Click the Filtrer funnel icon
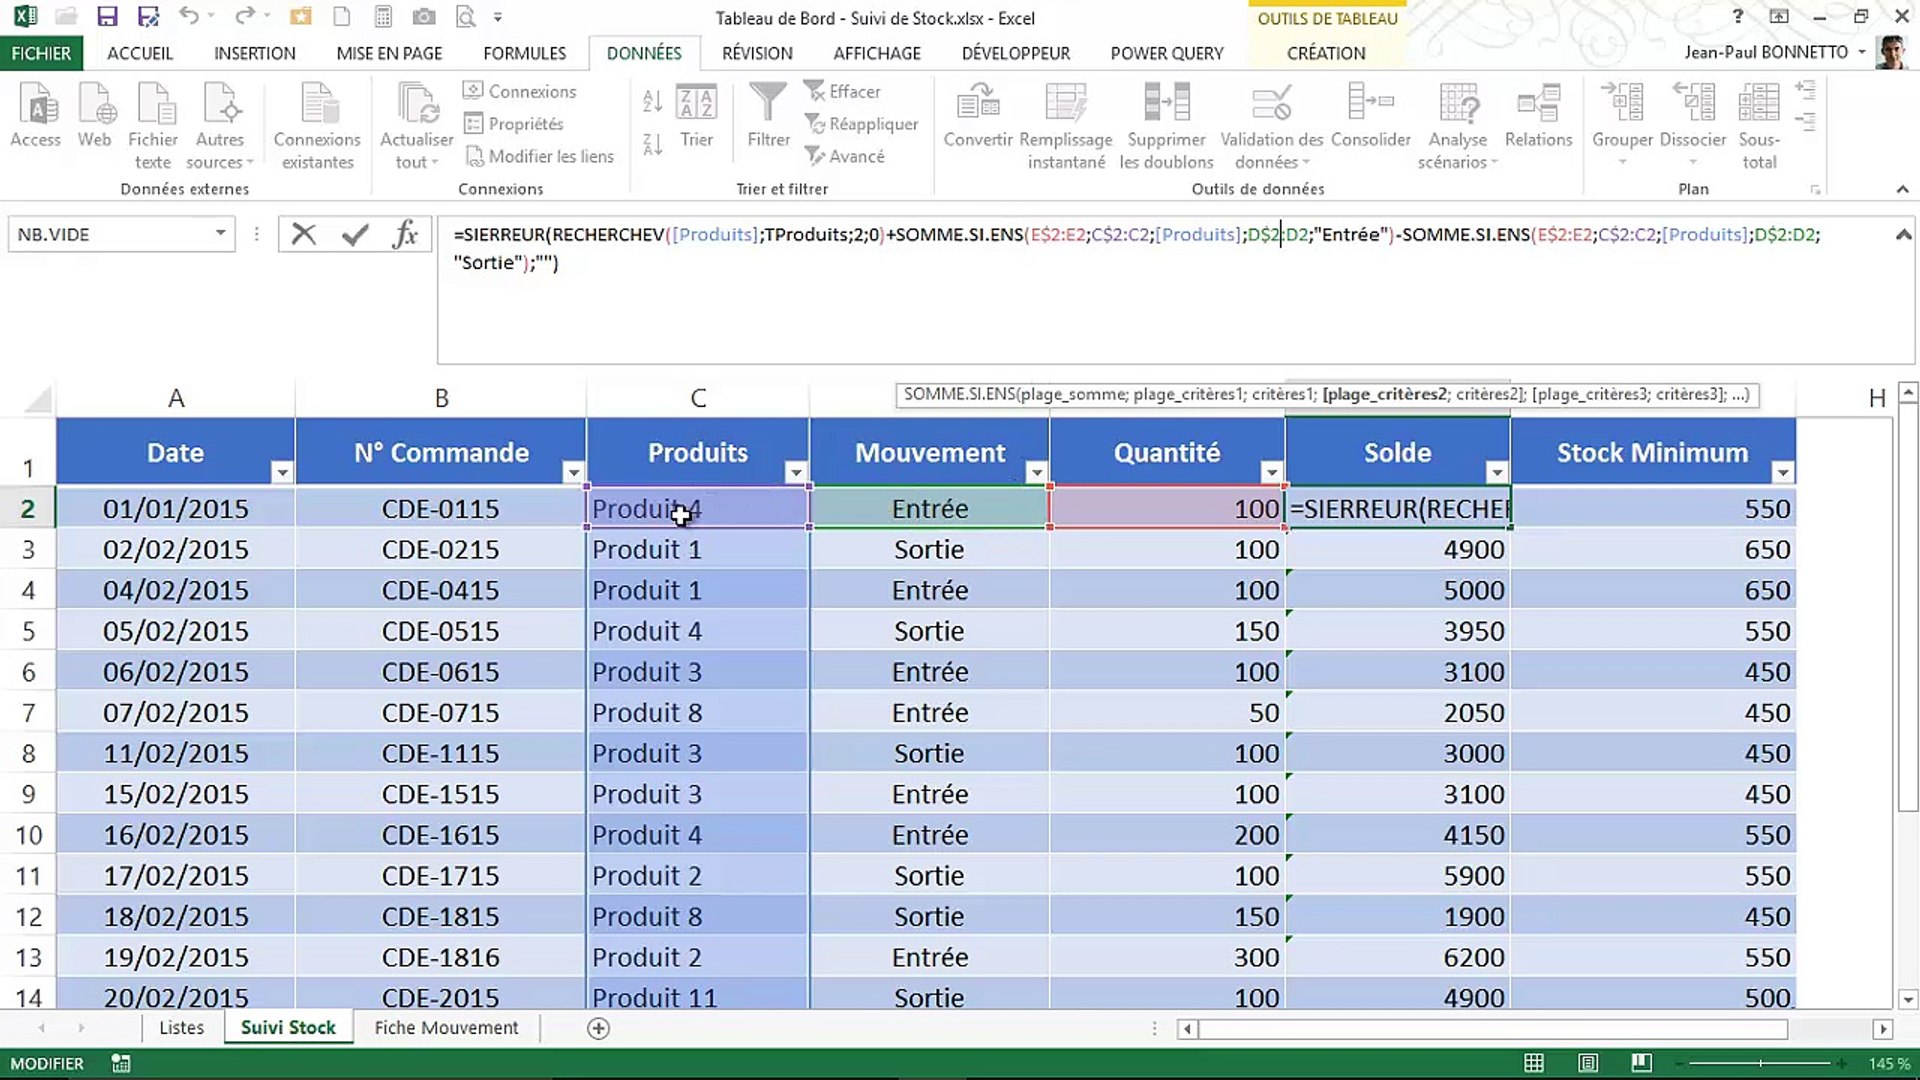This screenshot has height=1080, width=1920. 768,103
